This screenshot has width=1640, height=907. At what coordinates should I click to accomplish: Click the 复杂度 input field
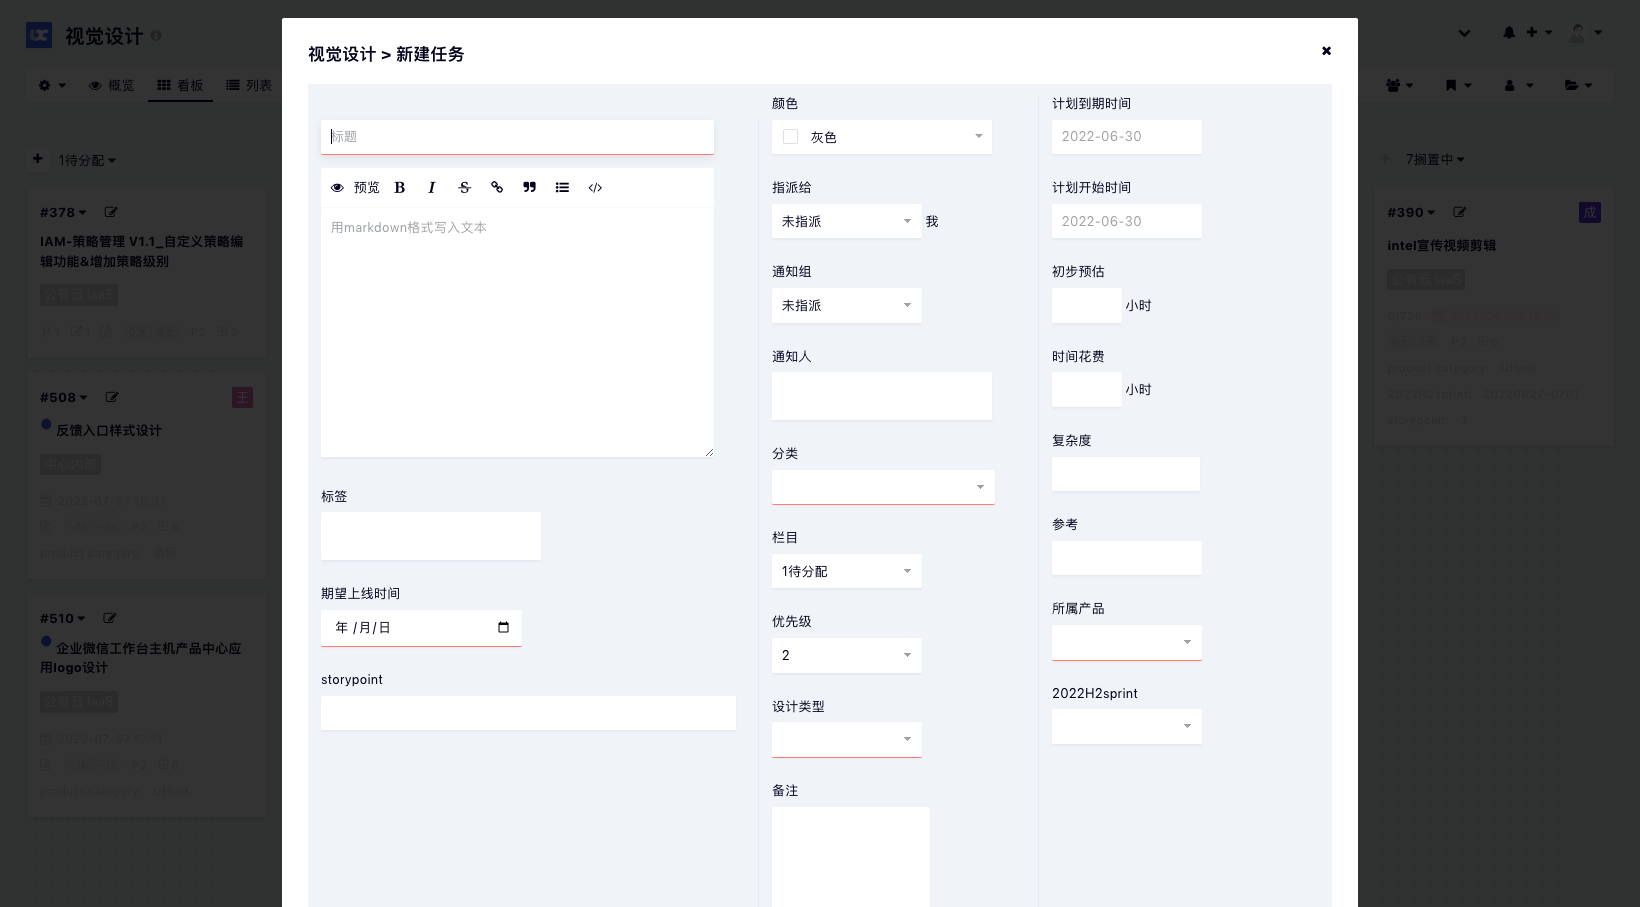pyautogui.click(x=1126, y=474)
